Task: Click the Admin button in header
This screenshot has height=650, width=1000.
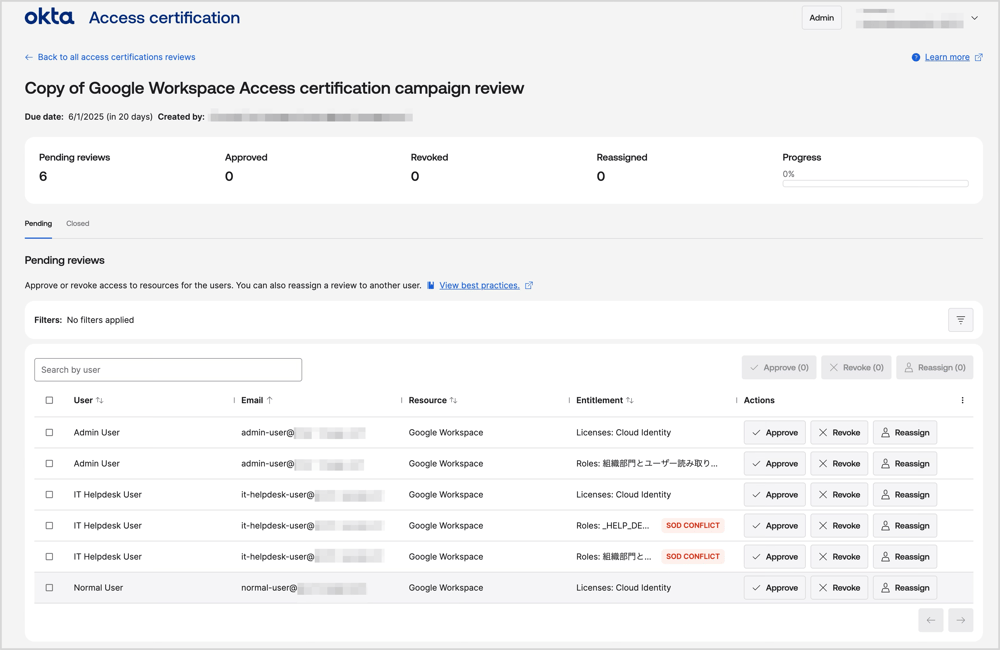Action: [x=821, y=18]
